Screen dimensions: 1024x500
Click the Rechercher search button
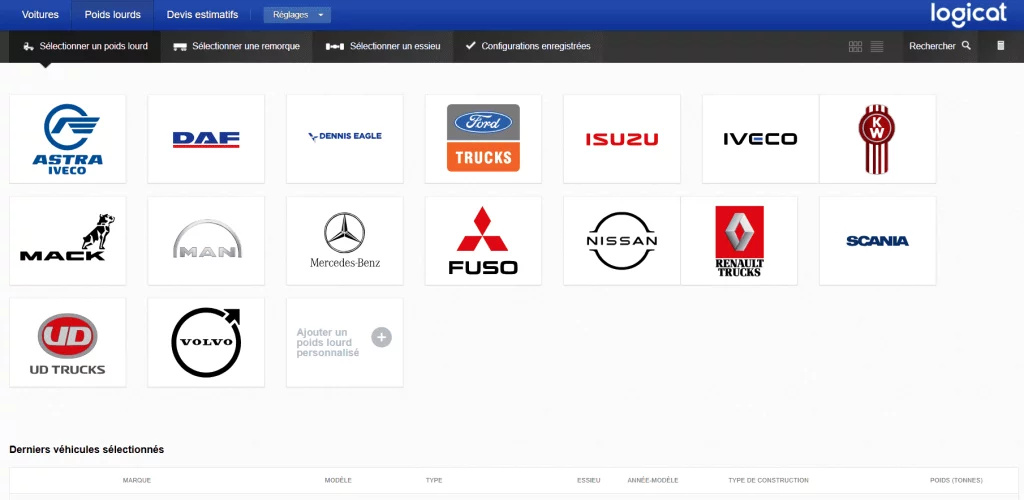click(940, 46)
